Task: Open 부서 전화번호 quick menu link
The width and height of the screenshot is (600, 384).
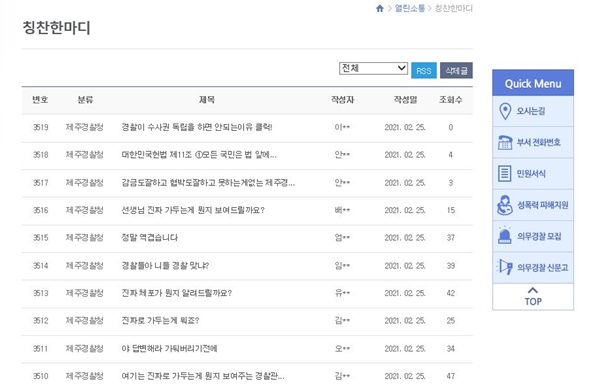Action: pyautogui.click(x=533, y=143)
